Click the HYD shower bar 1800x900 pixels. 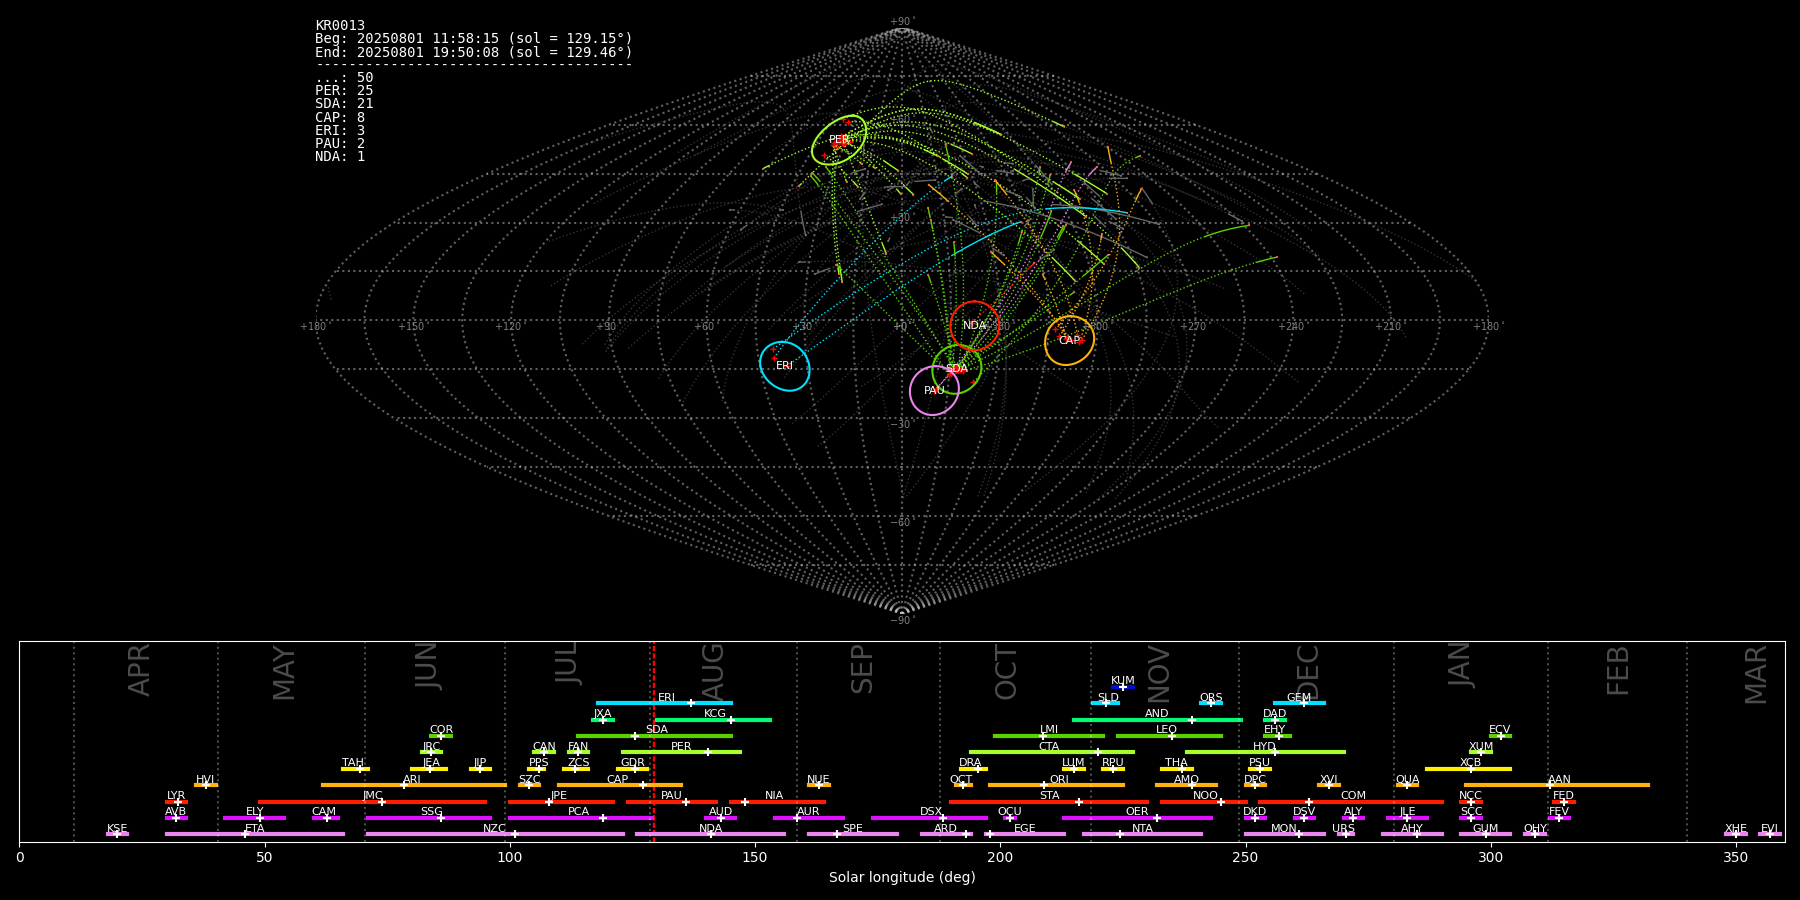coord(1265,752)
